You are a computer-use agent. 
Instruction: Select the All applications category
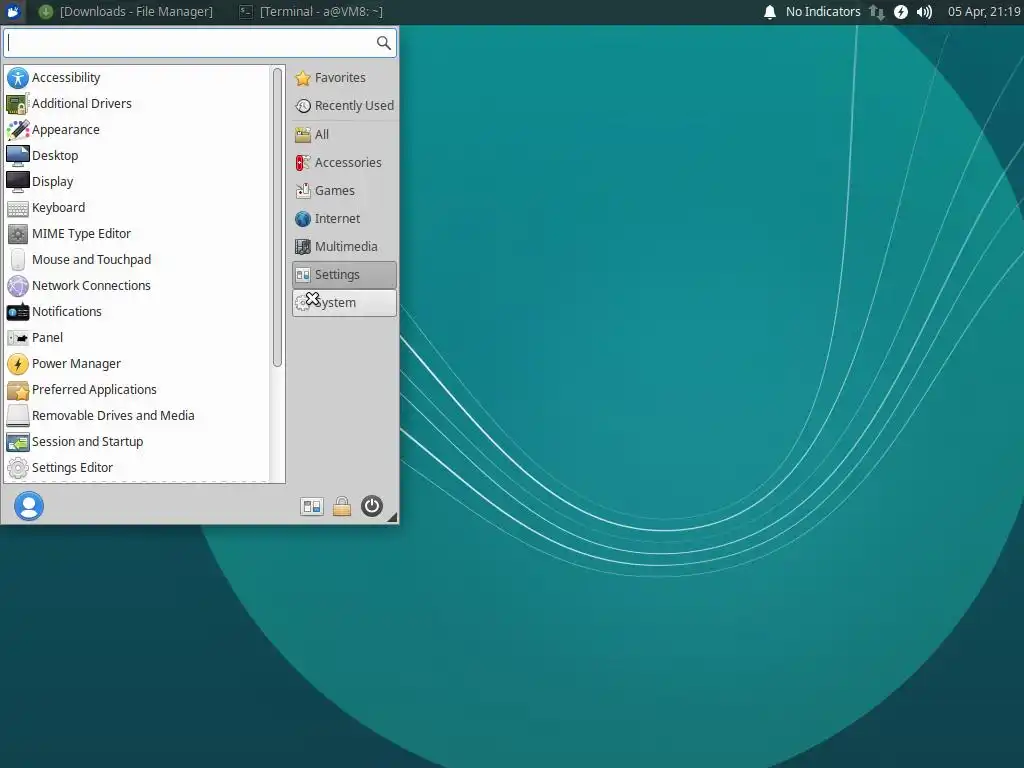coord(344,135)
